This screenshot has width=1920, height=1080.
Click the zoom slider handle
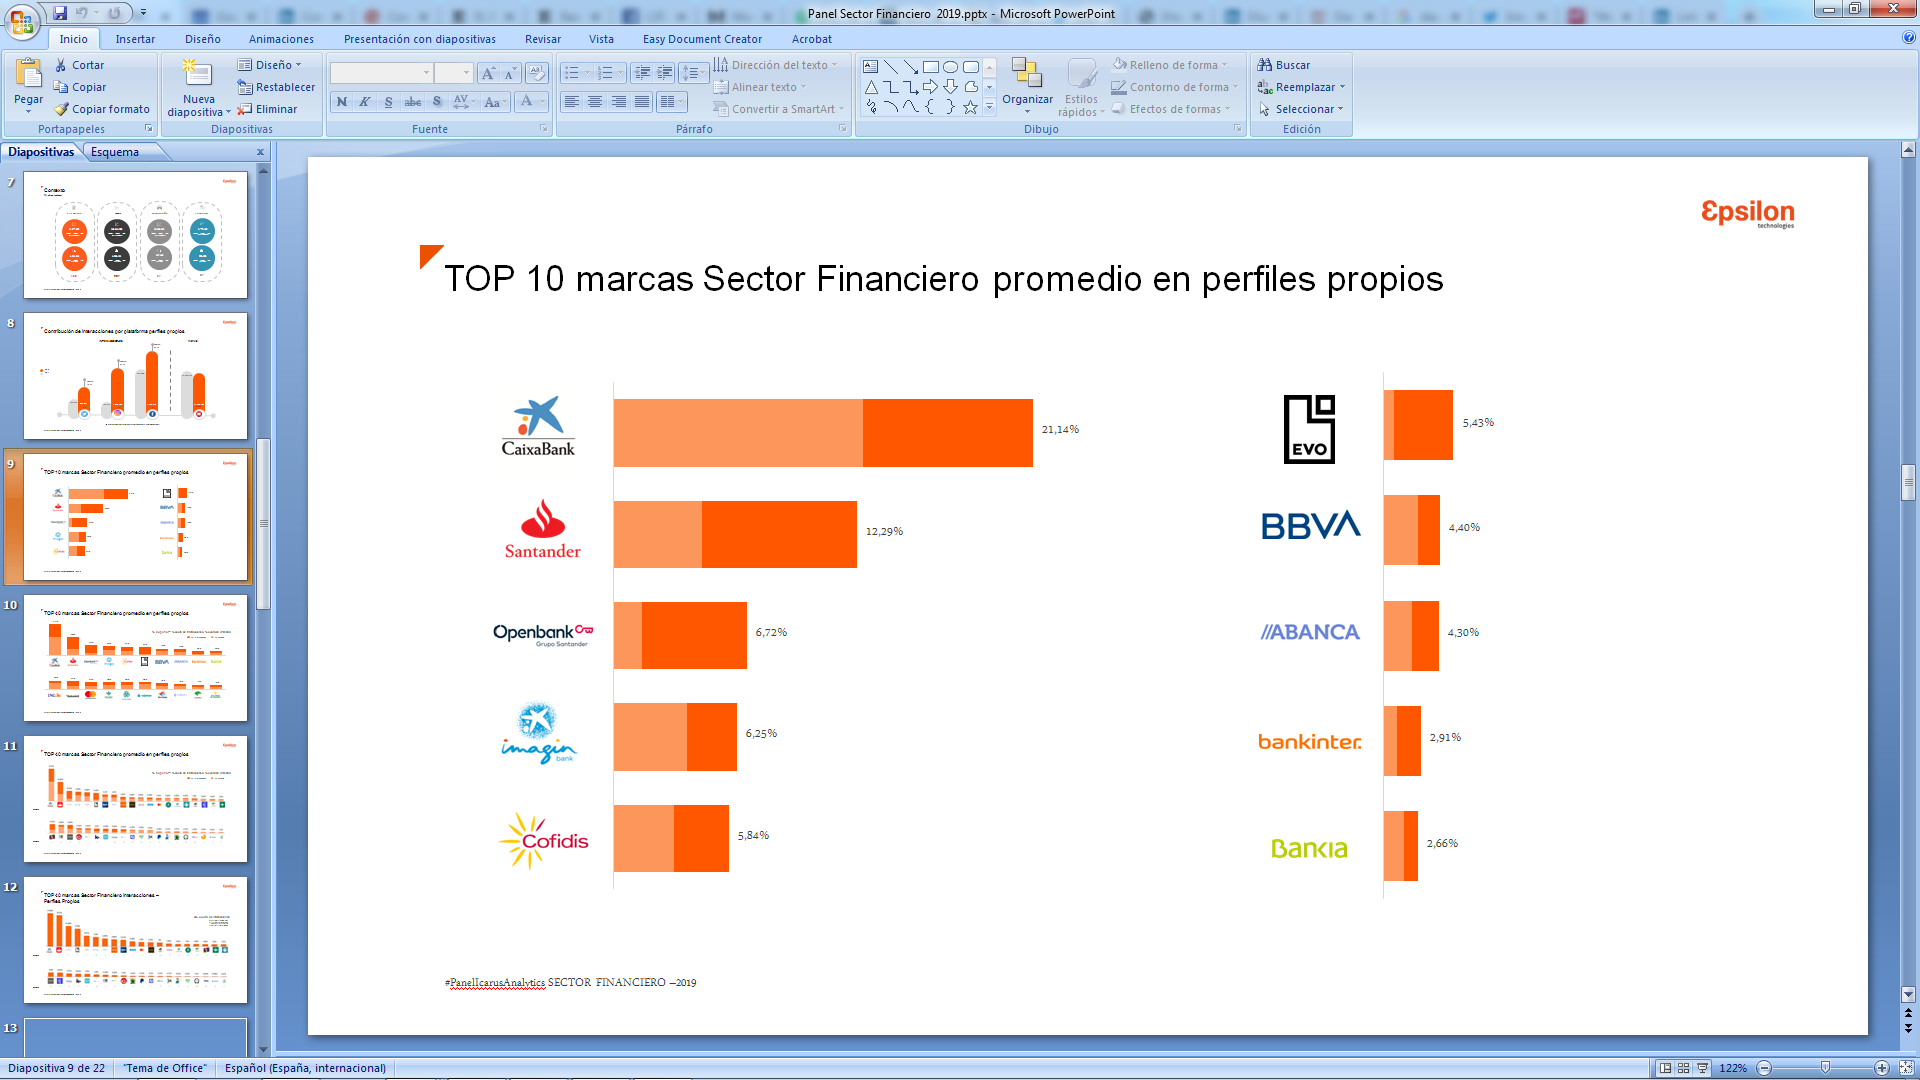pos(1825,1068)
